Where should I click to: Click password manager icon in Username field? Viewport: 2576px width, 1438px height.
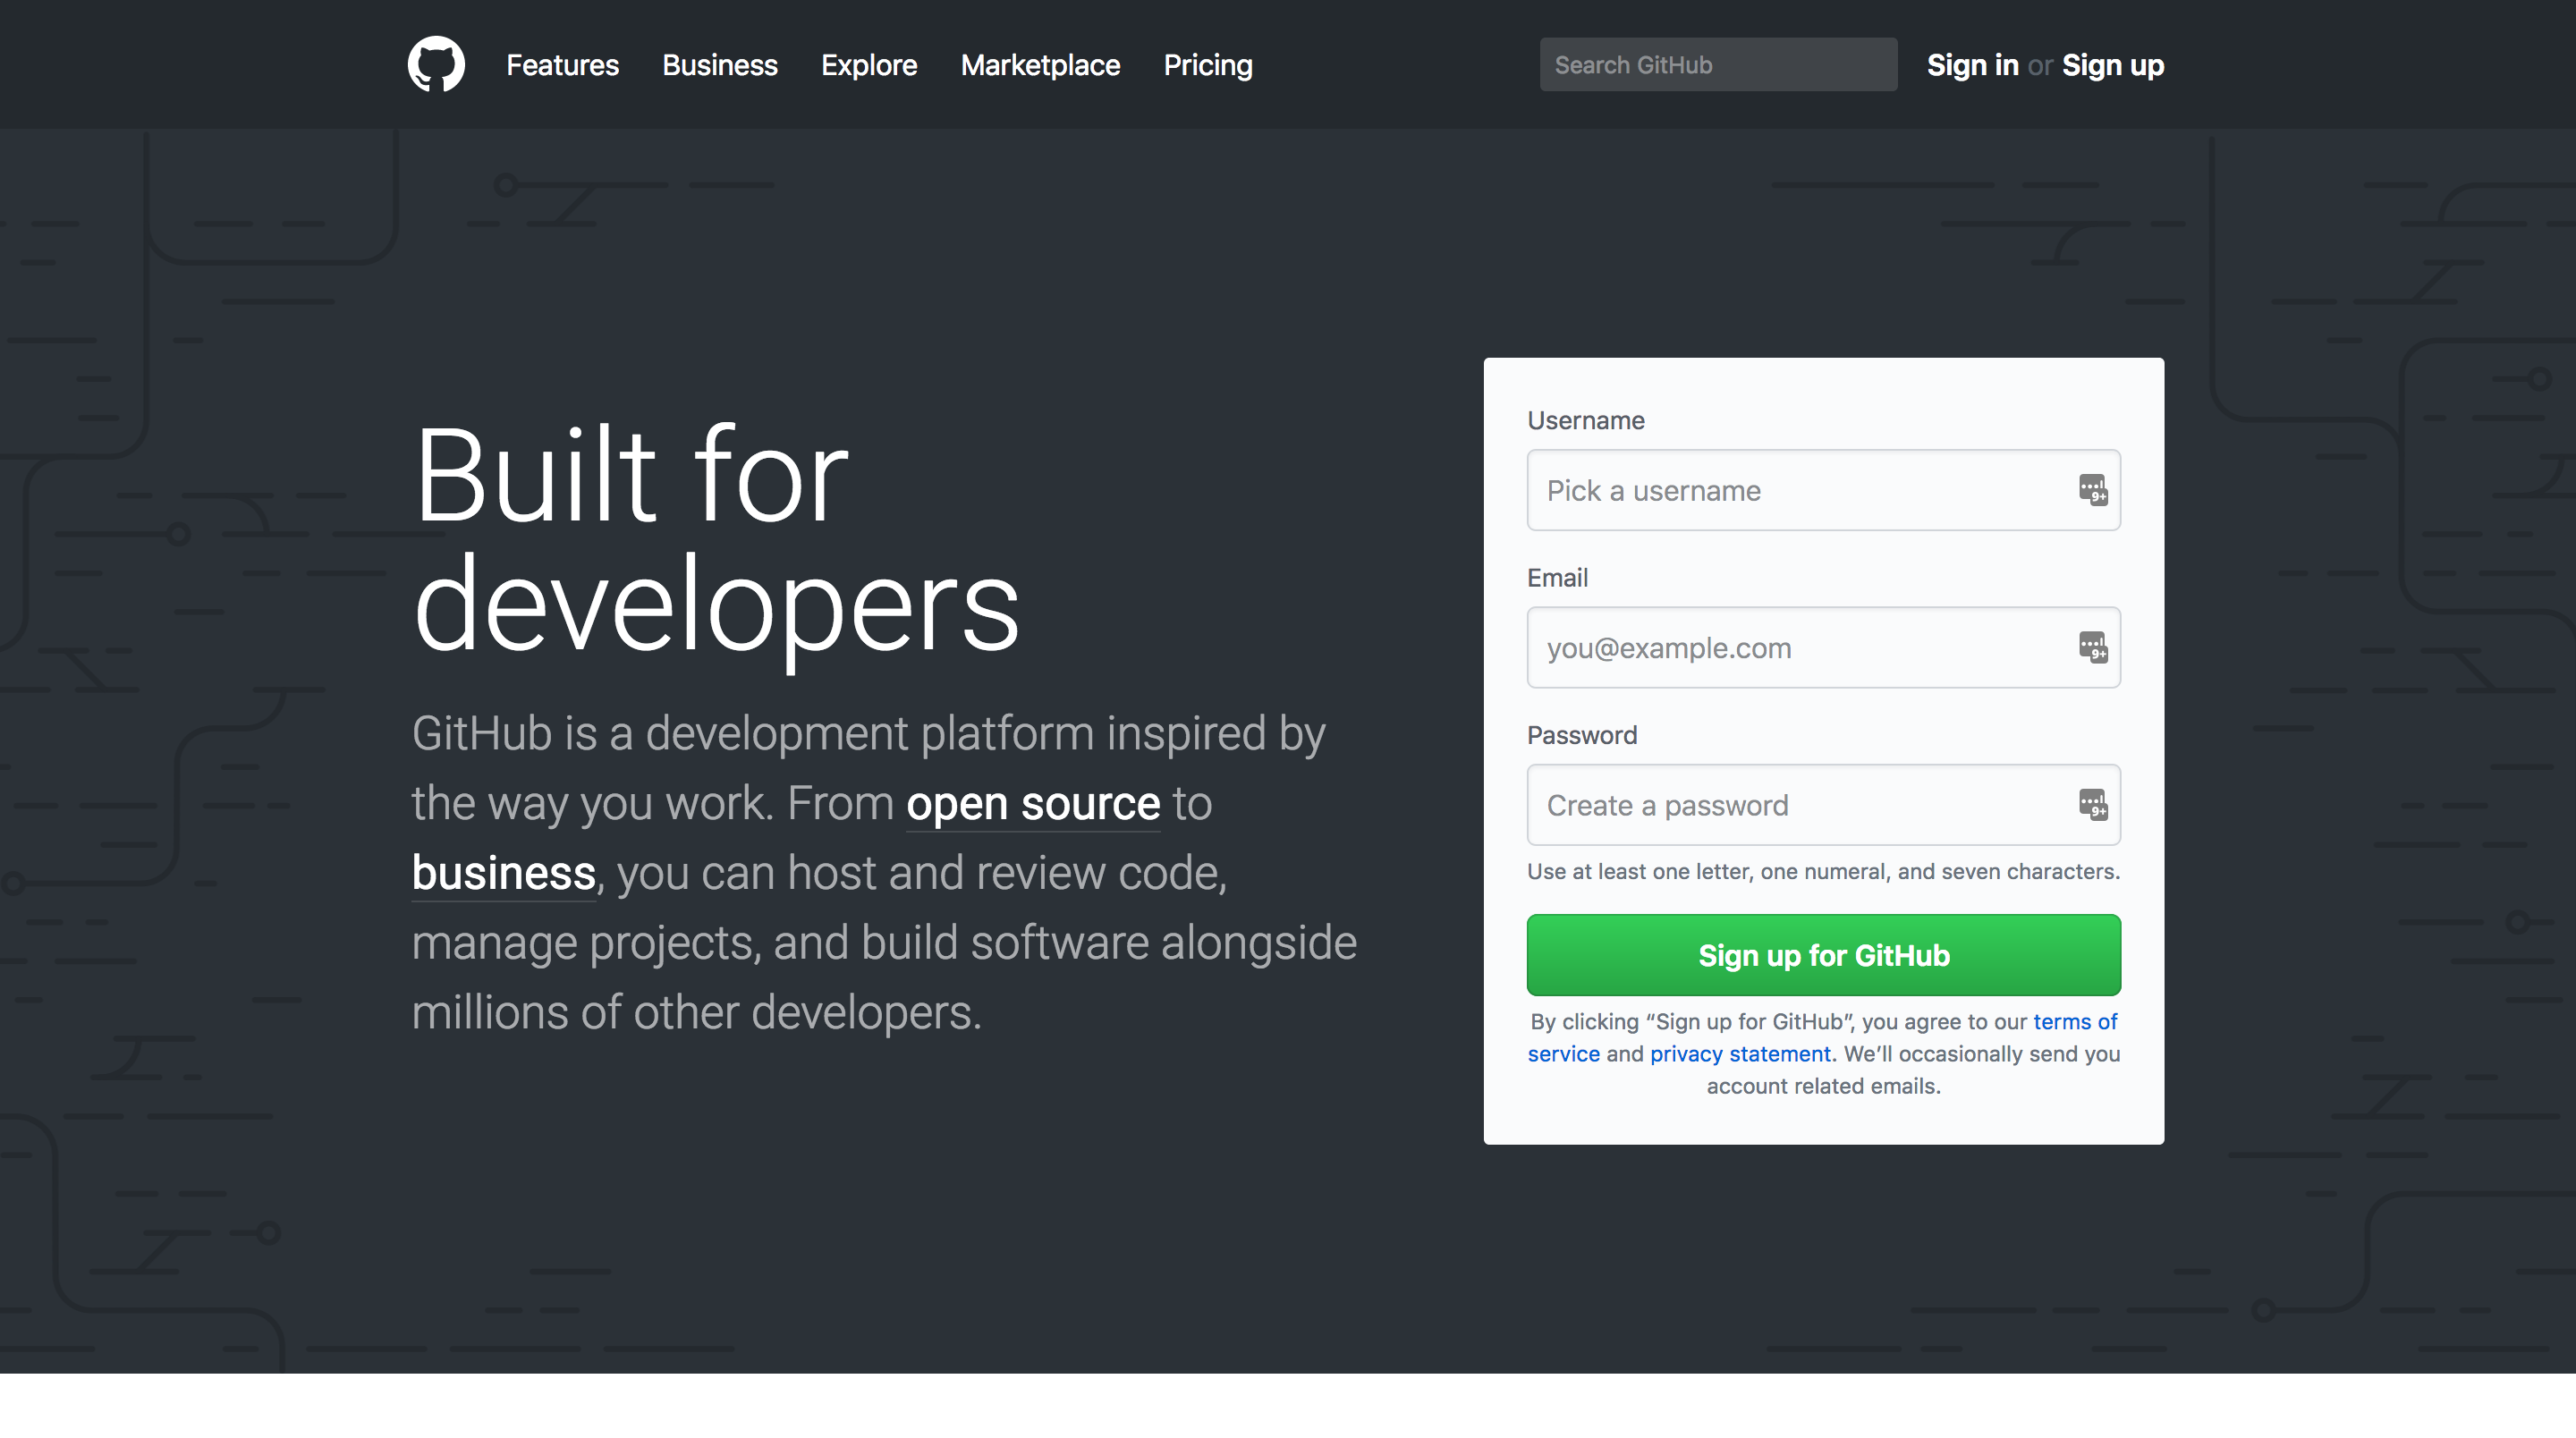click(2092, 490)
